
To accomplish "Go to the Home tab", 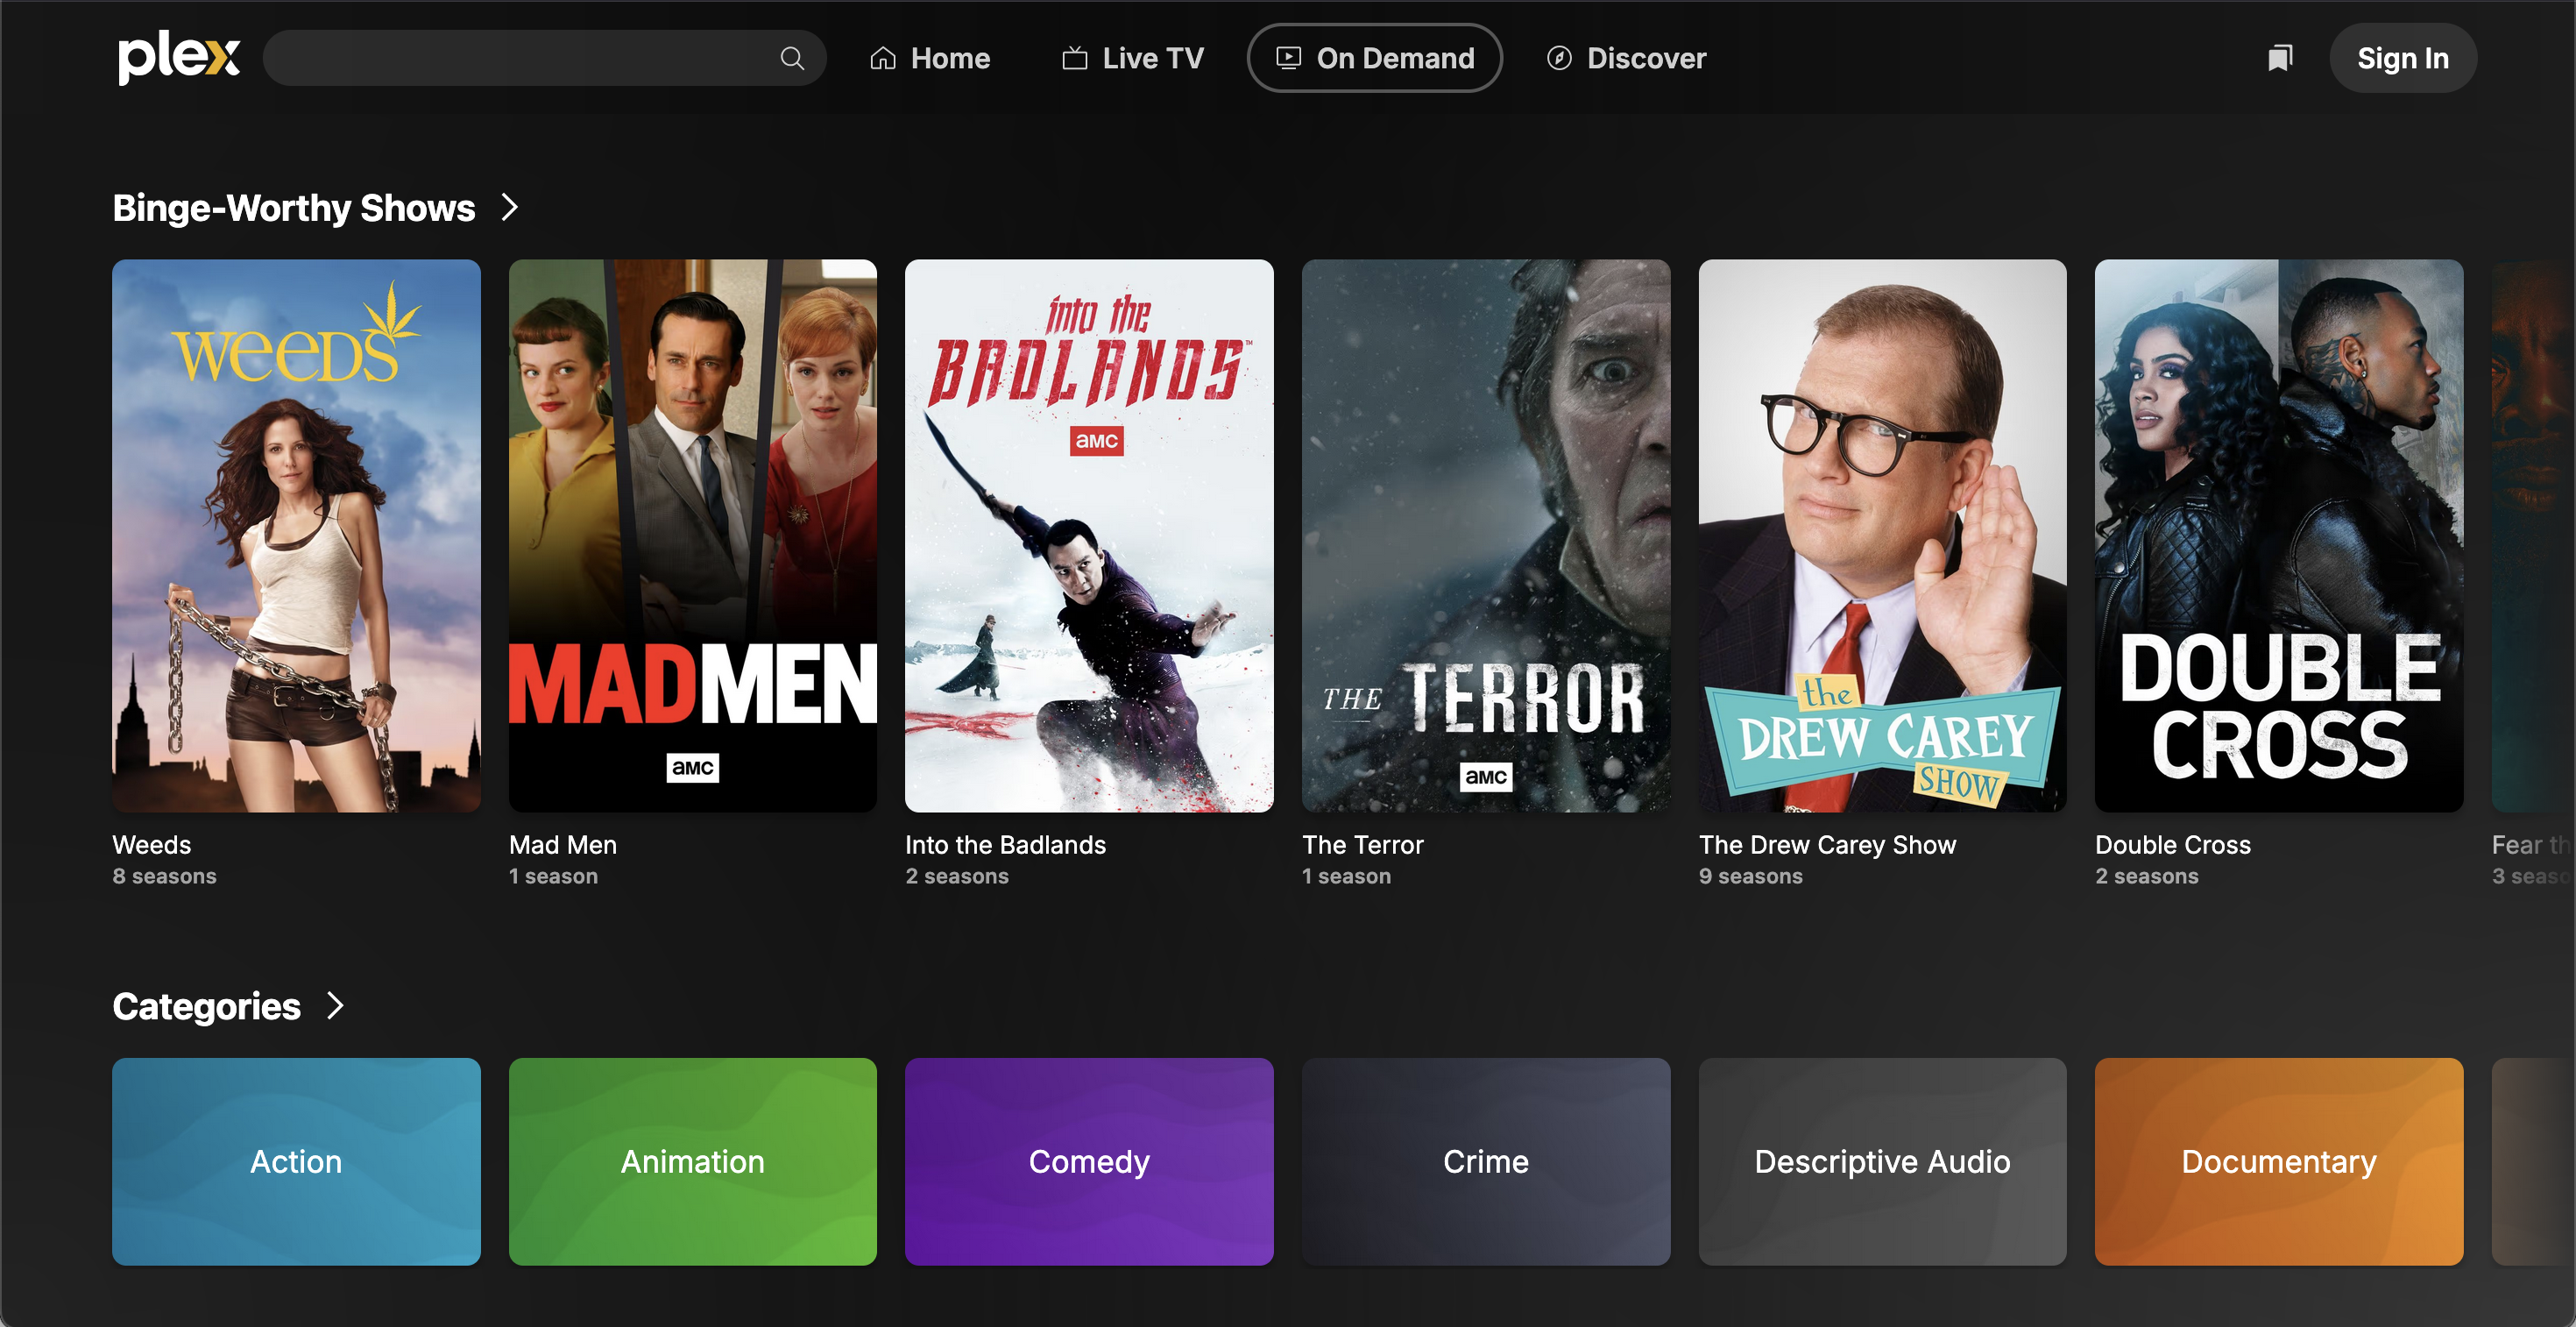I will (x=930, y=58).
